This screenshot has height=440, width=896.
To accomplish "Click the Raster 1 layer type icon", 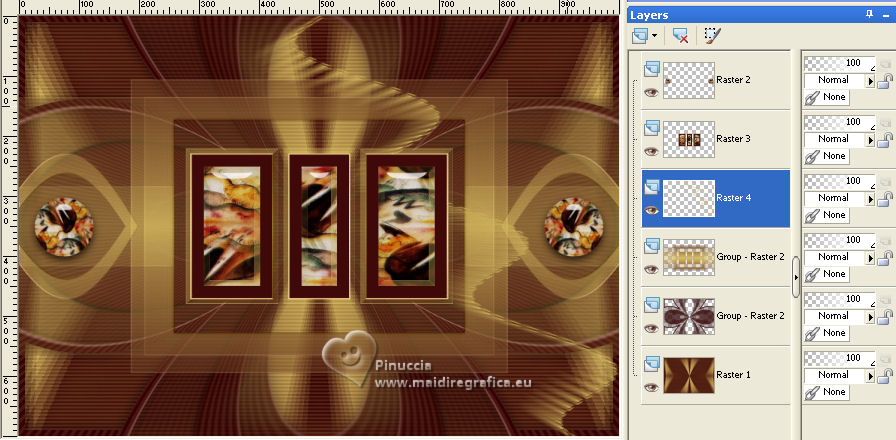I will pyautogui.click(x=651, y=365).
